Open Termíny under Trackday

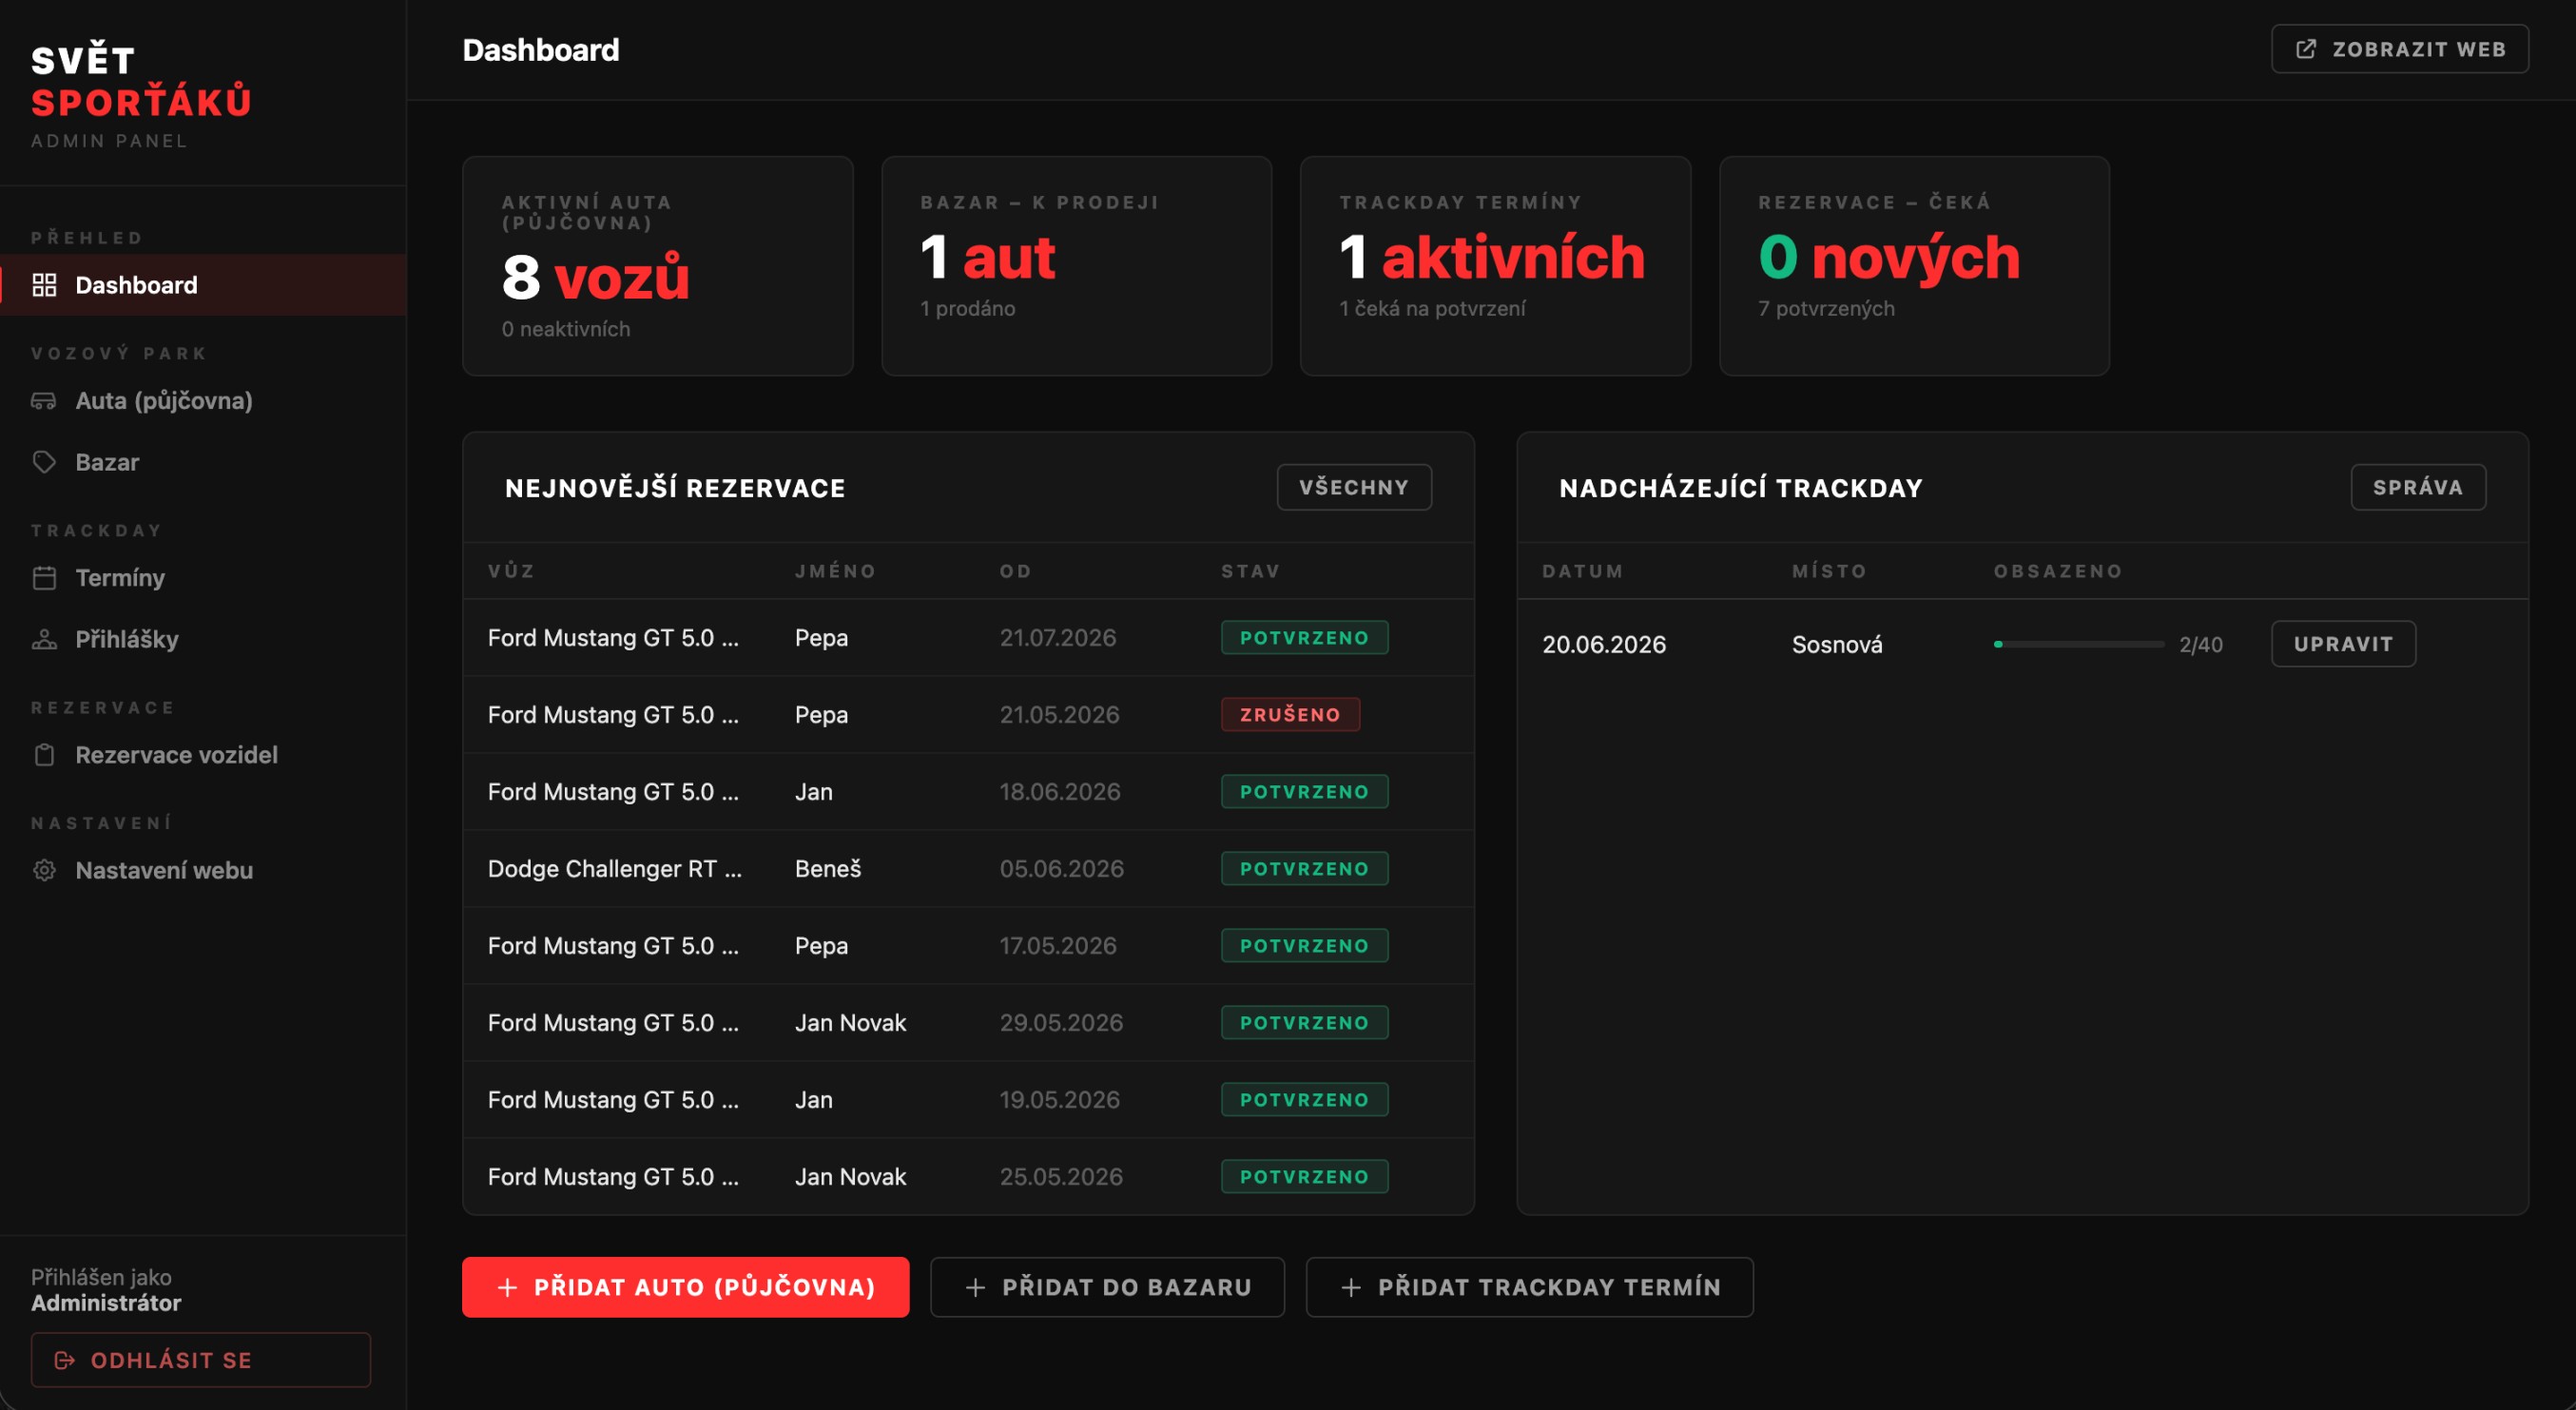[203, 578]
